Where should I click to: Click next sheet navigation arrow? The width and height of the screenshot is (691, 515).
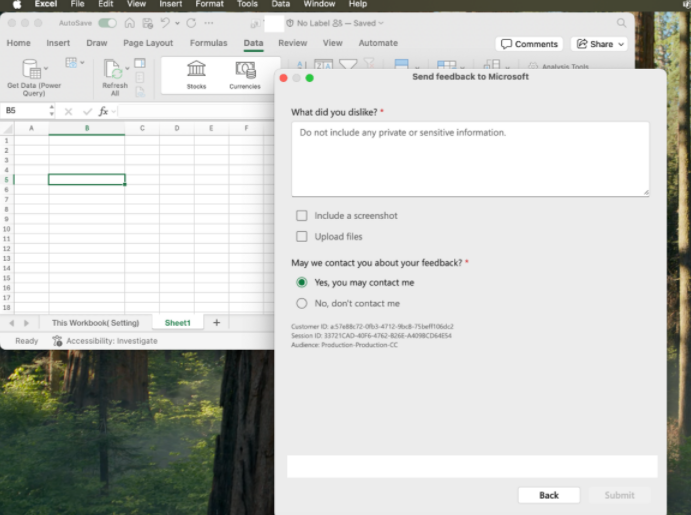[x=26, y=323]
